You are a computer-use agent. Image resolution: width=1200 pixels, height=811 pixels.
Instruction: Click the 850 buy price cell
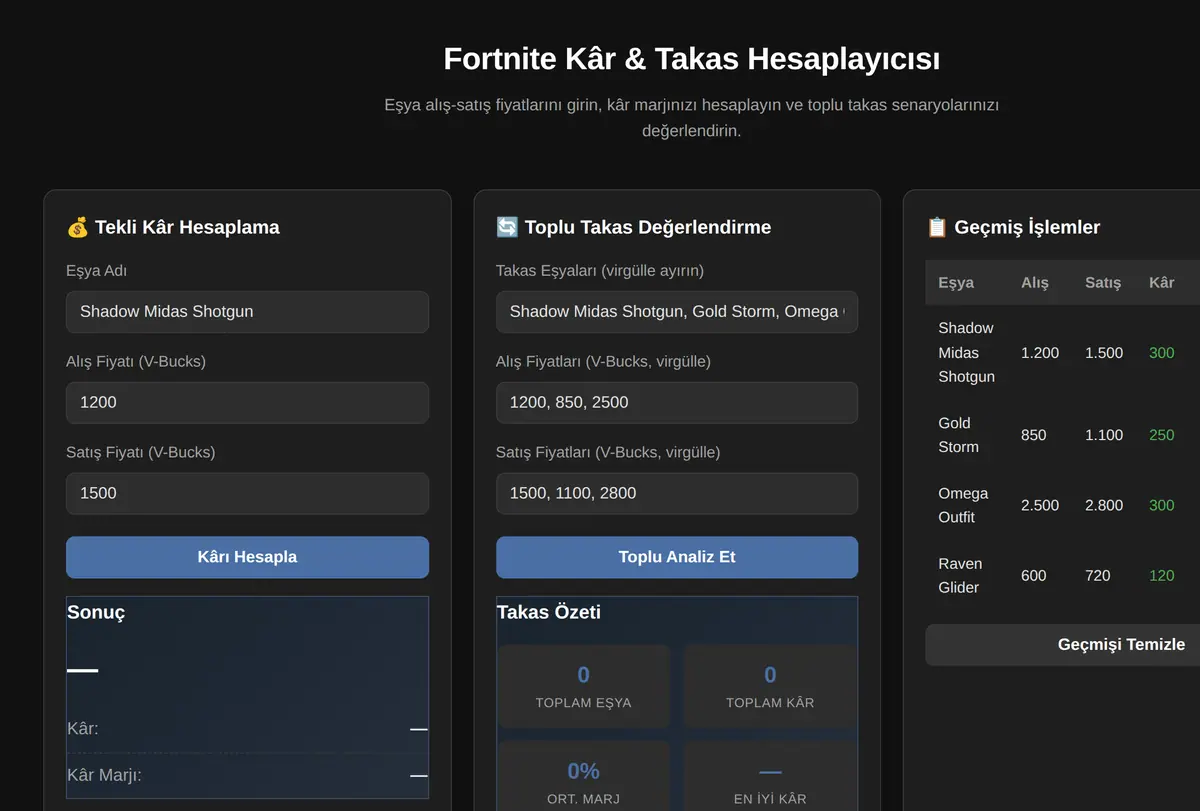[1034, 435]
